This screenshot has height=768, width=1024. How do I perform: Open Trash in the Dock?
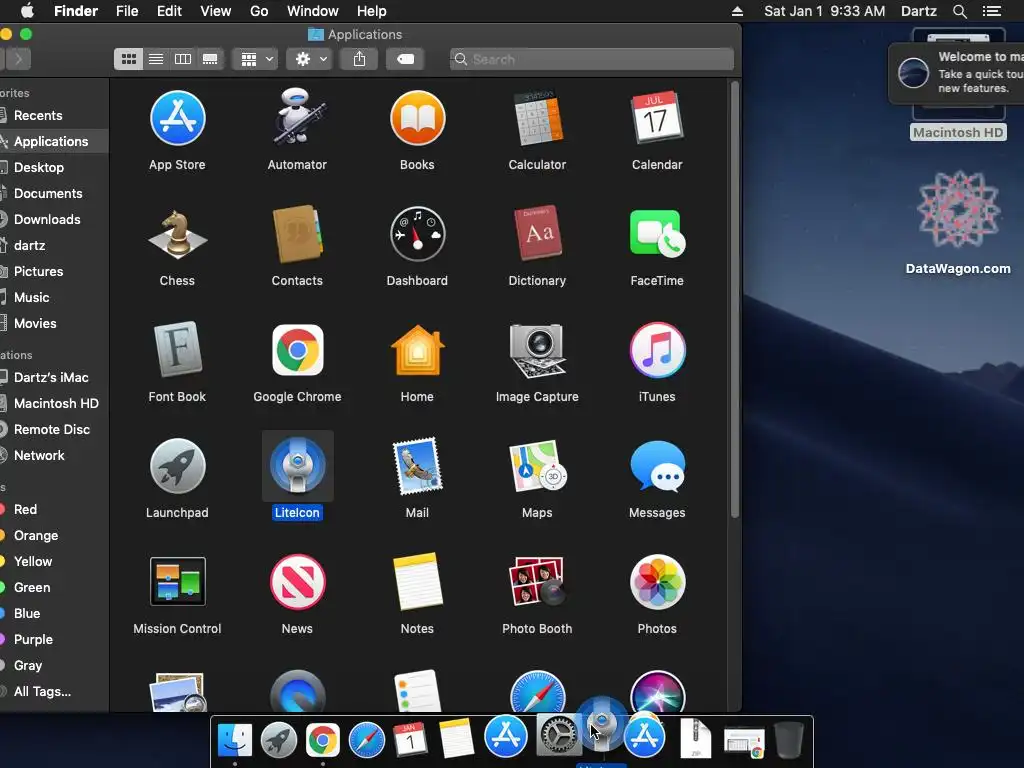pyautogui.click(x=788, y=739)
